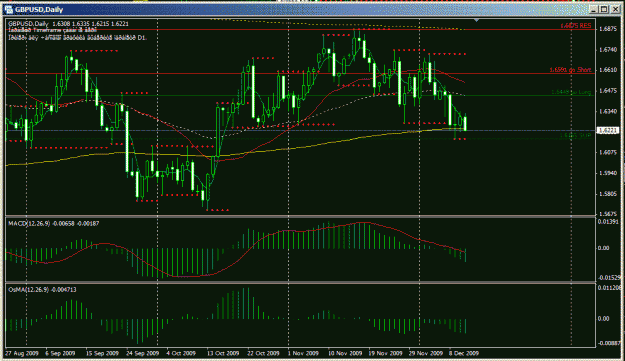625x361 pixels.
Task: Click the 1.6740 price scale value
Action: click(607, 49)
